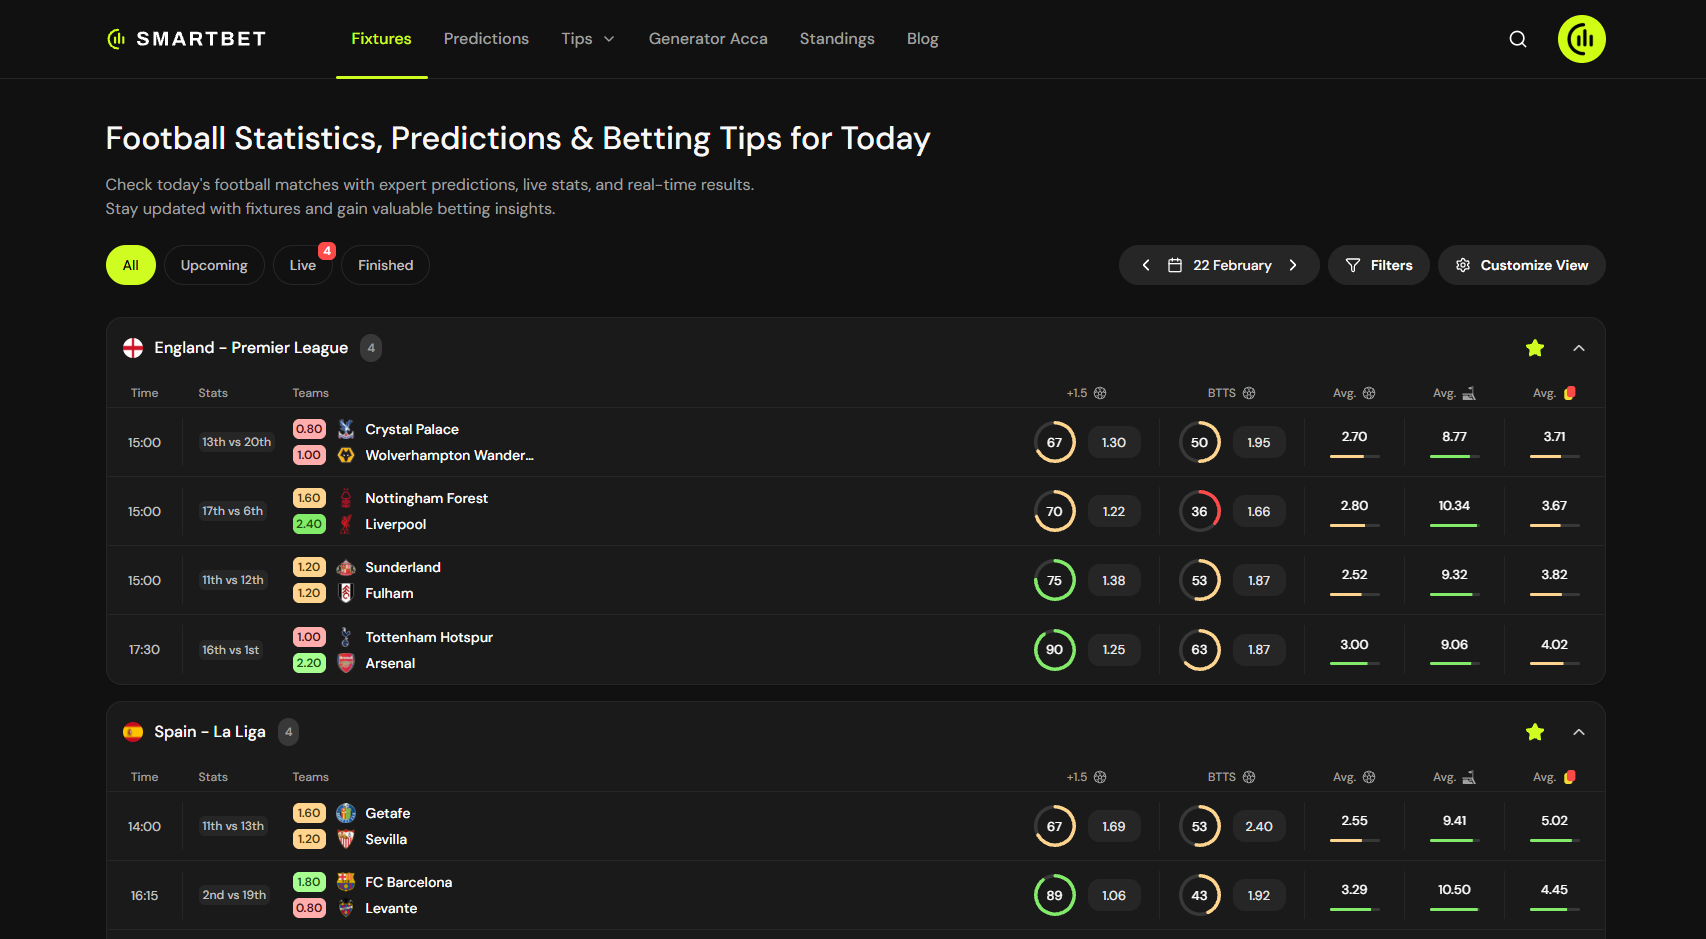Click the Liverpool club crest
The height and width of the screenshot is (939, 1706).
[346, 524]
